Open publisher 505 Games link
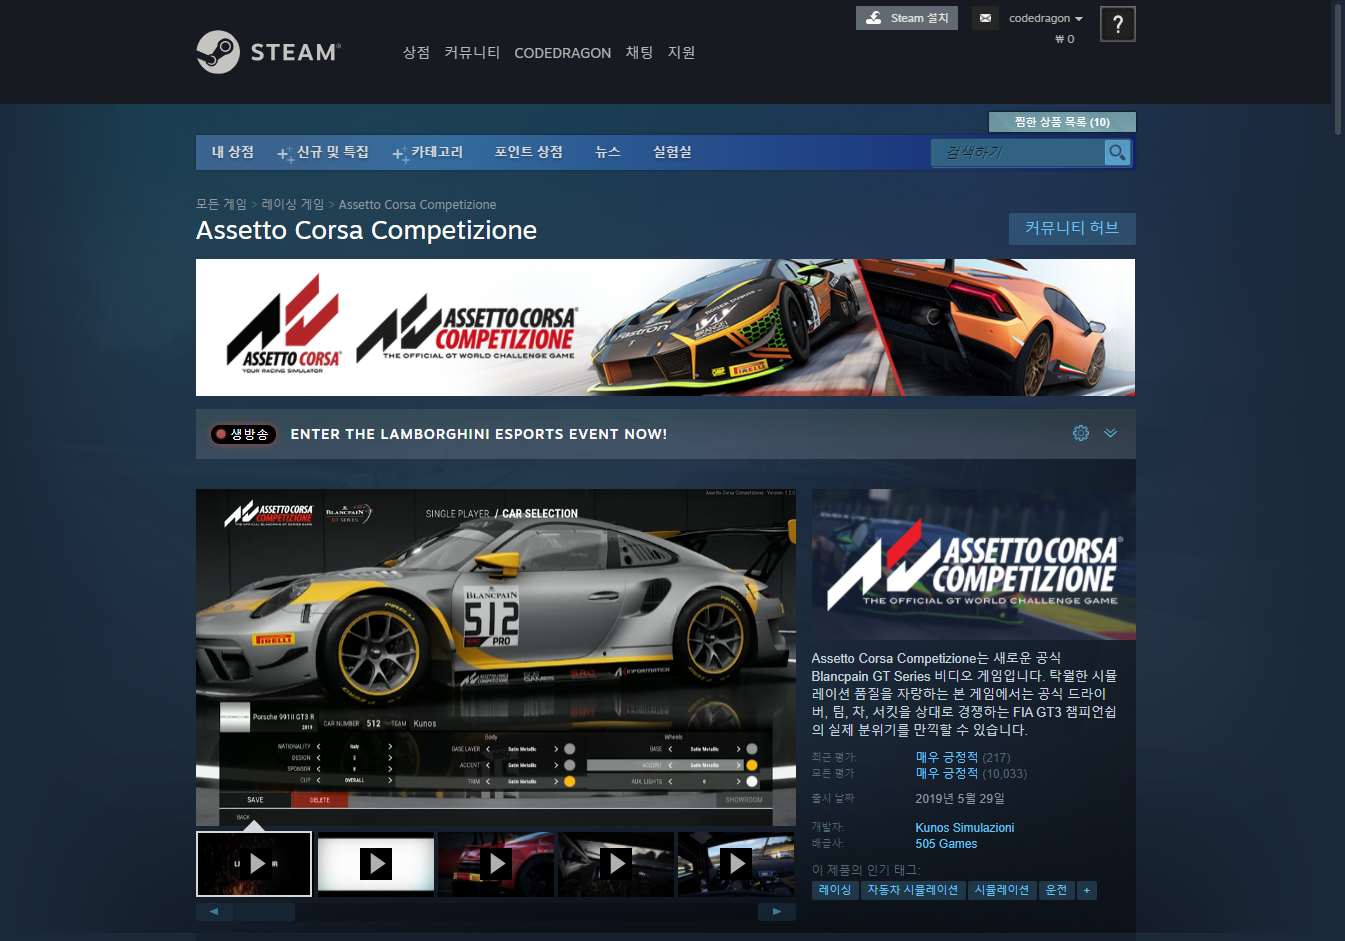Screen dimensions: 1345x941 (946, 843)
